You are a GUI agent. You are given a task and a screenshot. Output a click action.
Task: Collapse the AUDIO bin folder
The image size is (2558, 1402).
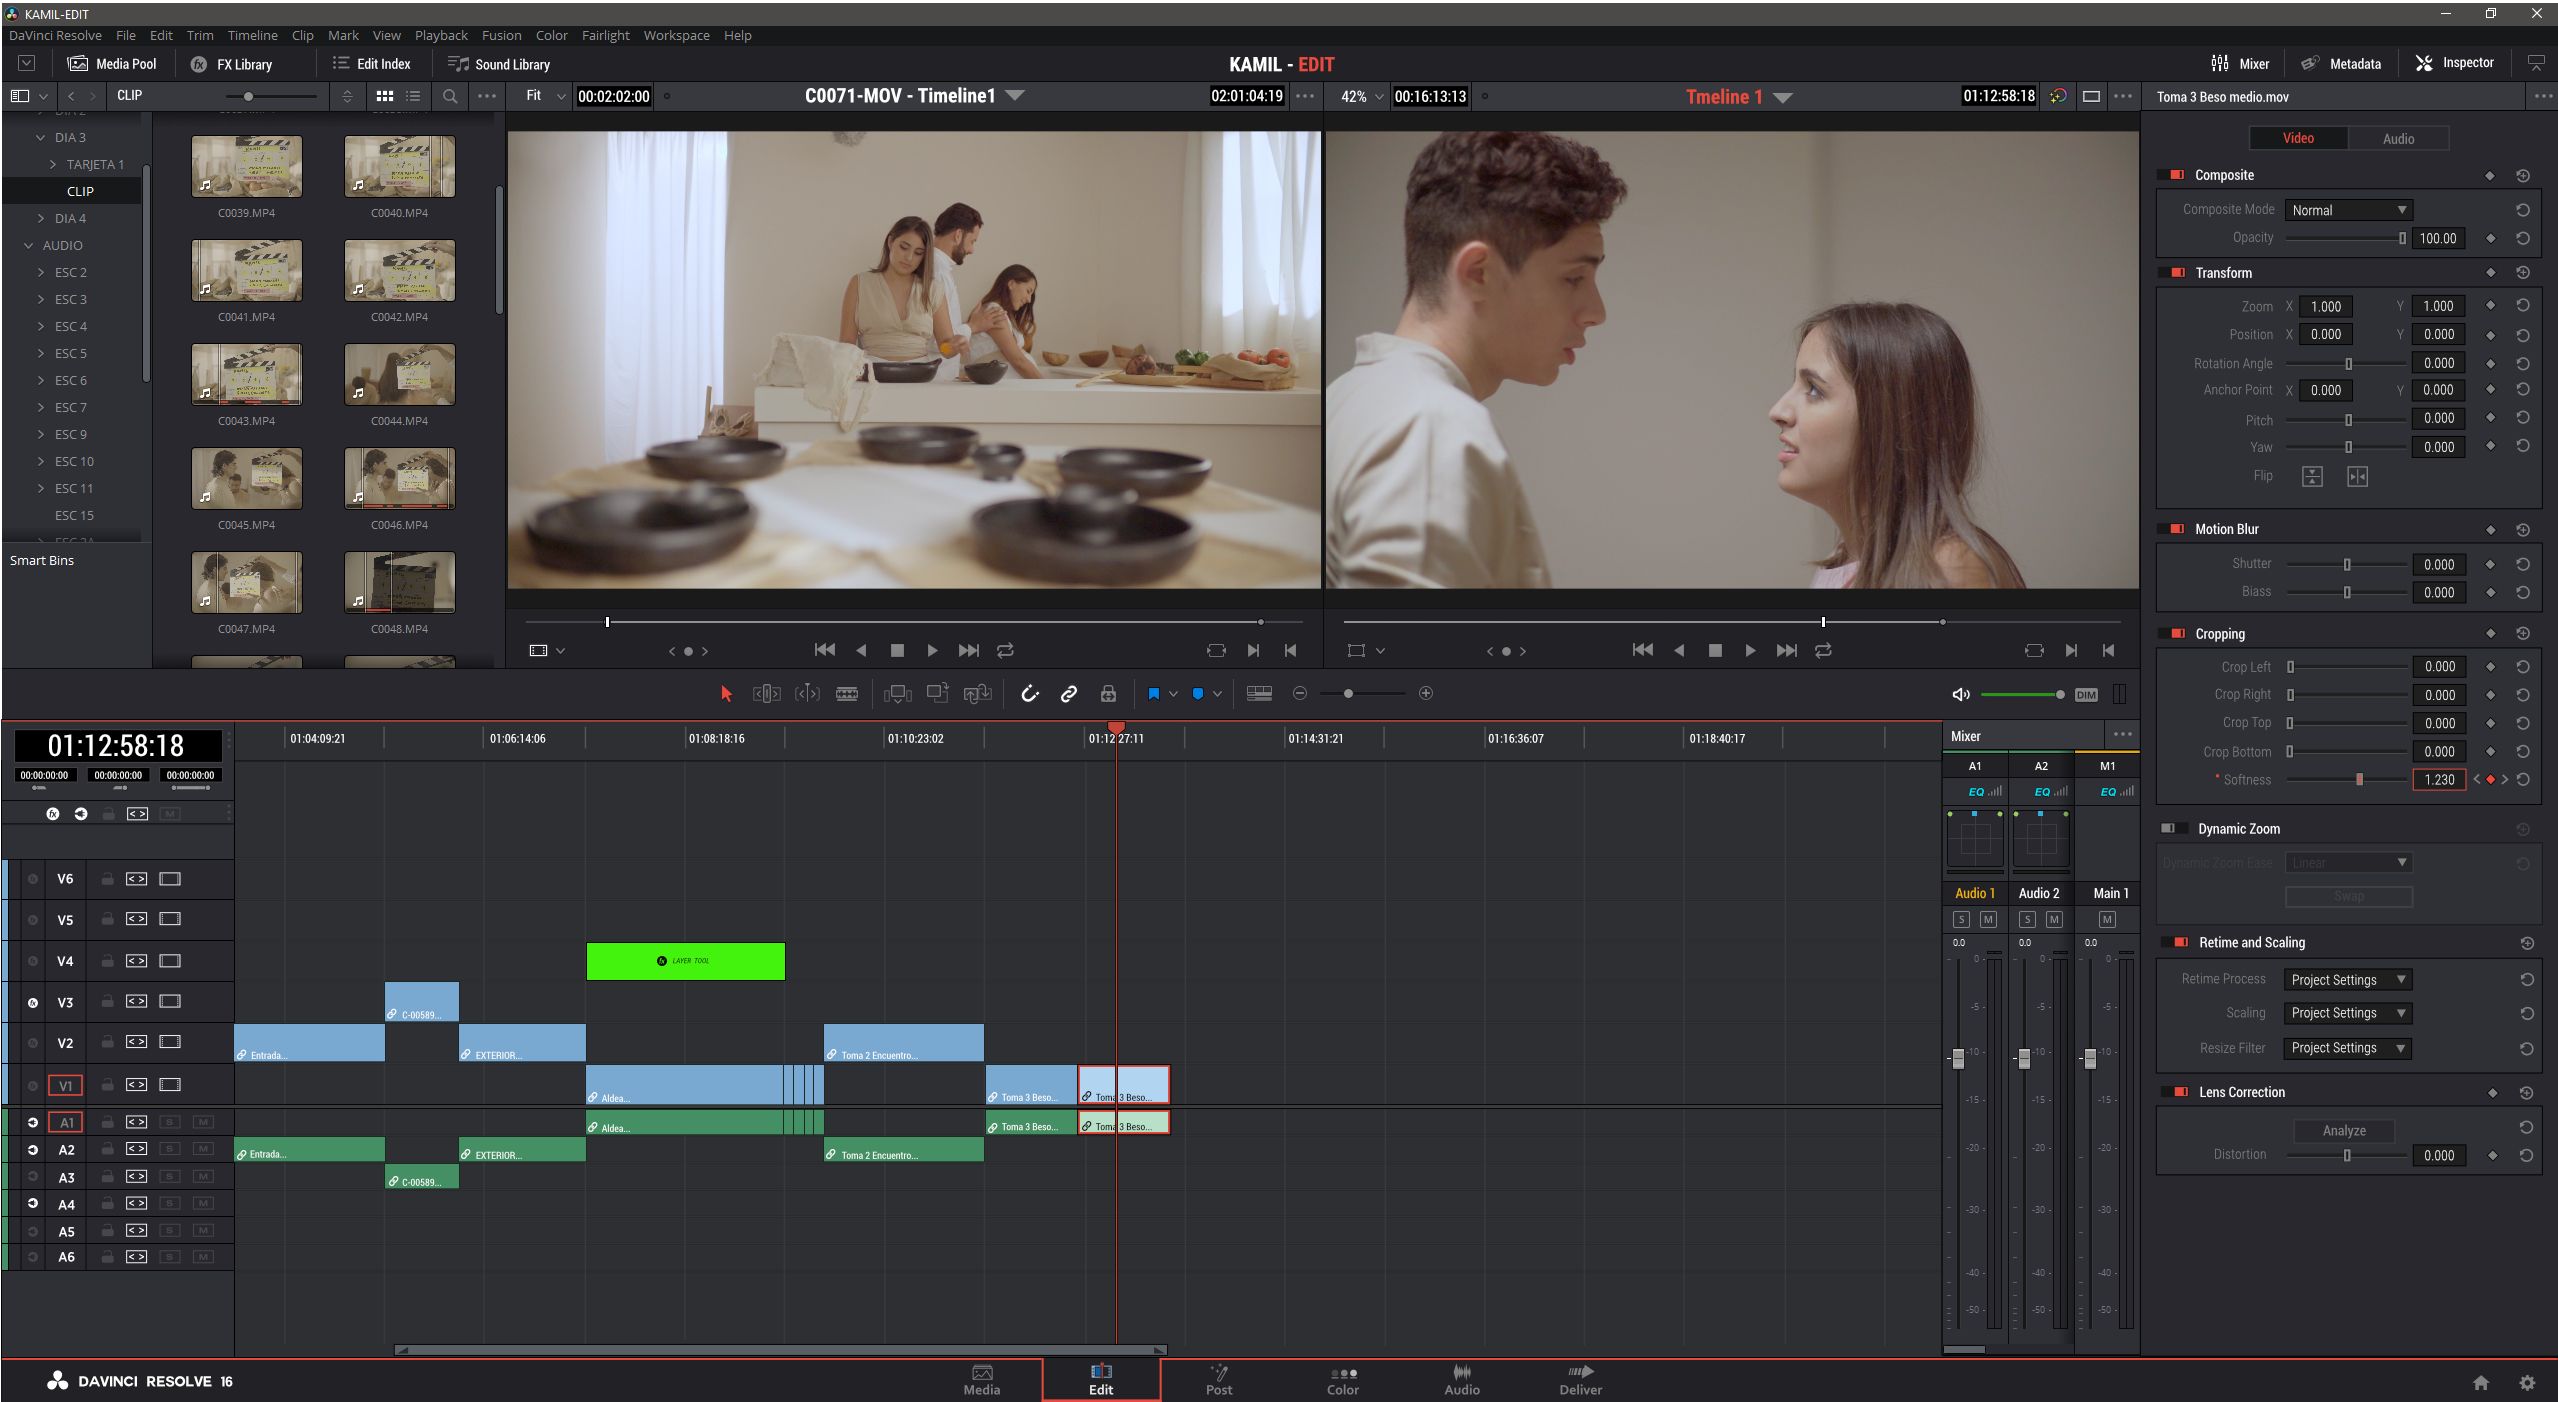point(28,245)
